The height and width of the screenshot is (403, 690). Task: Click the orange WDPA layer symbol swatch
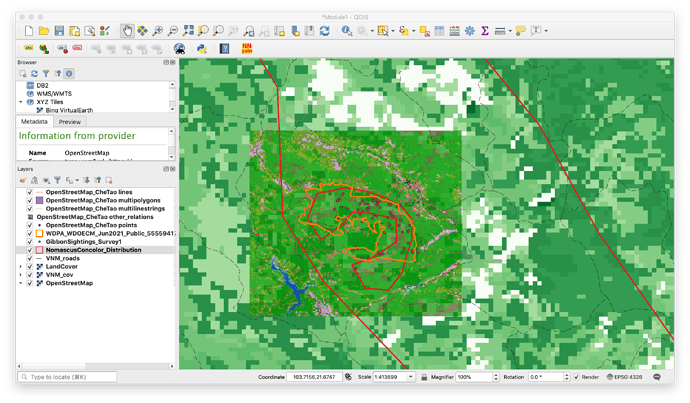coord(39,234)
